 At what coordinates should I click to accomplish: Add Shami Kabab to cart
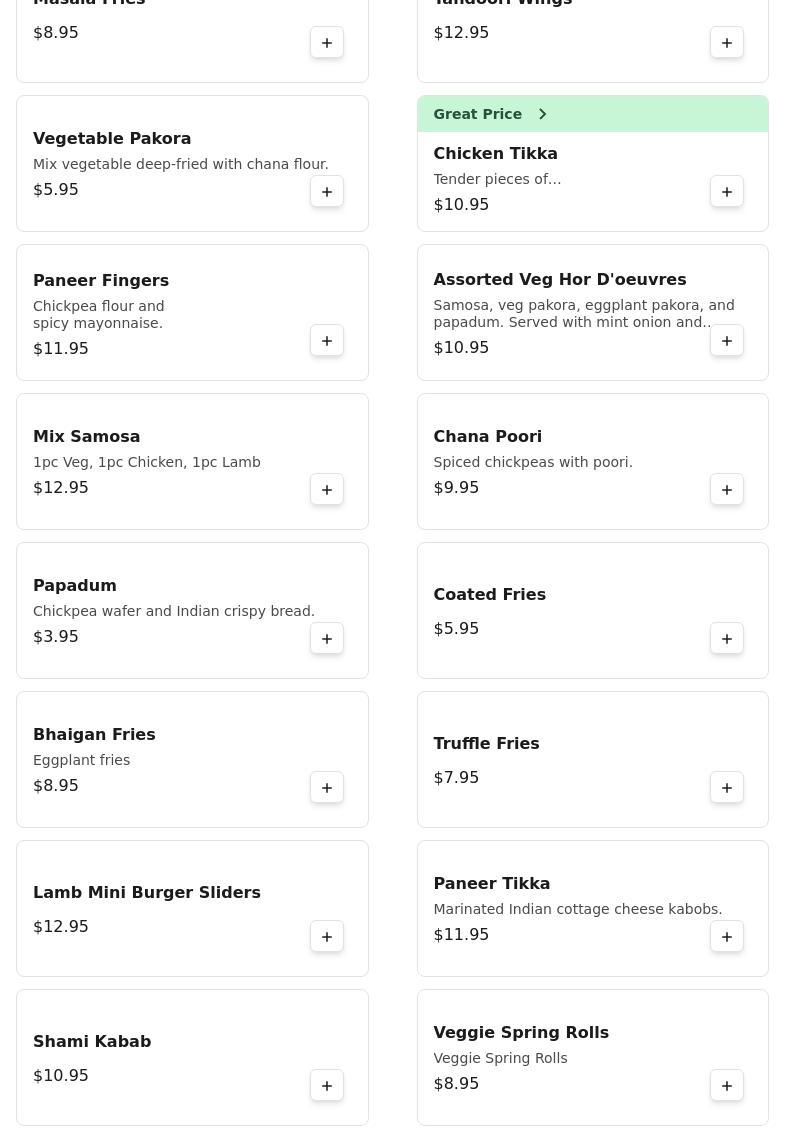(x=327, y=1086)
